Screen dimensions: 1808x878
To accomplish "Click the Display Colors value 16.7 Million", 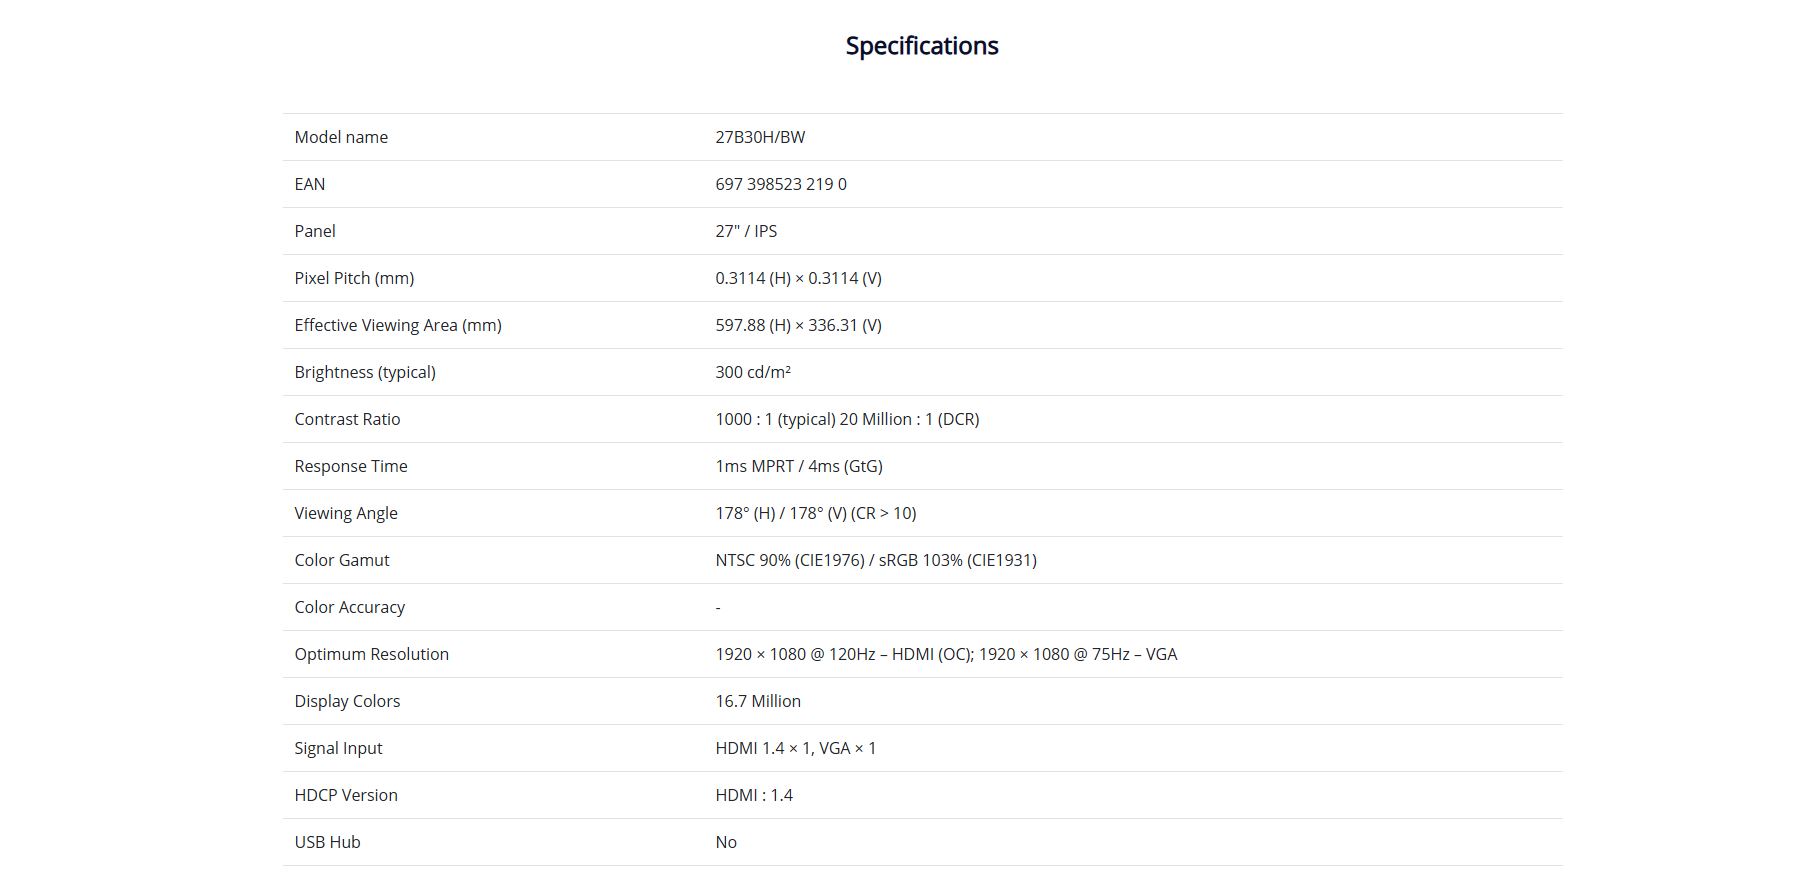I will click(758, 701).
